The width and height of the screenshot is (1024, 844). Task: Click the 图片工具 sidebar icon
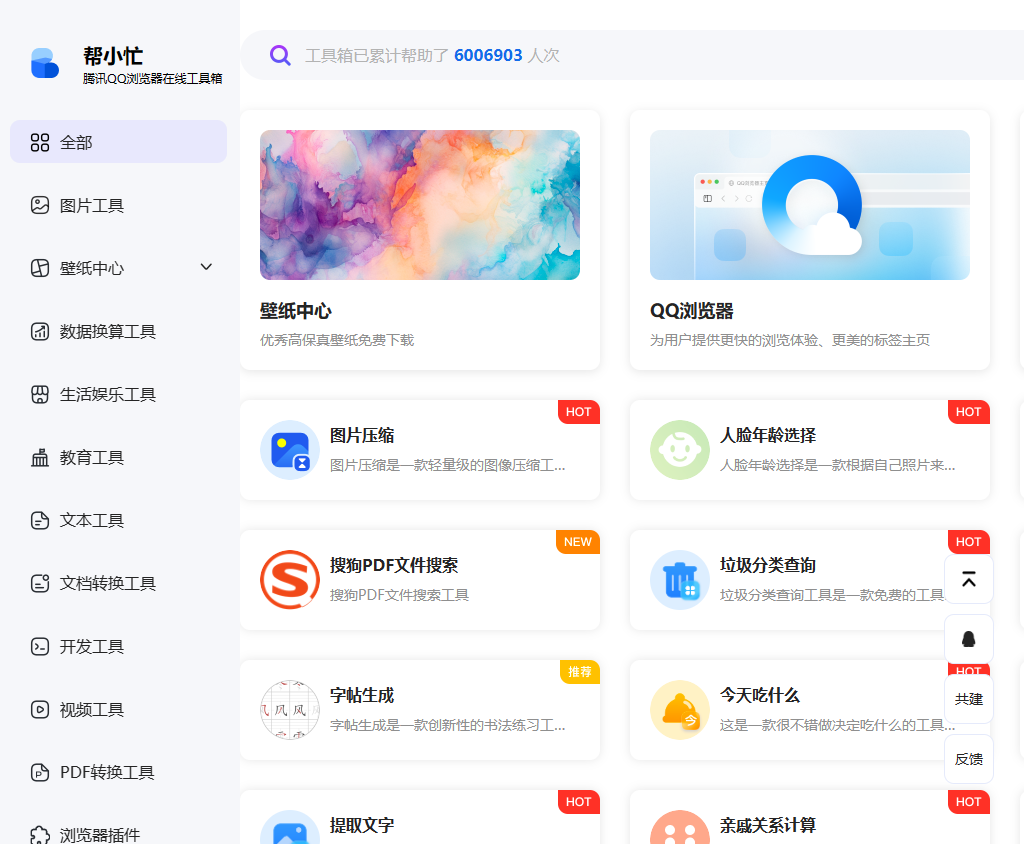pos(40,205)
